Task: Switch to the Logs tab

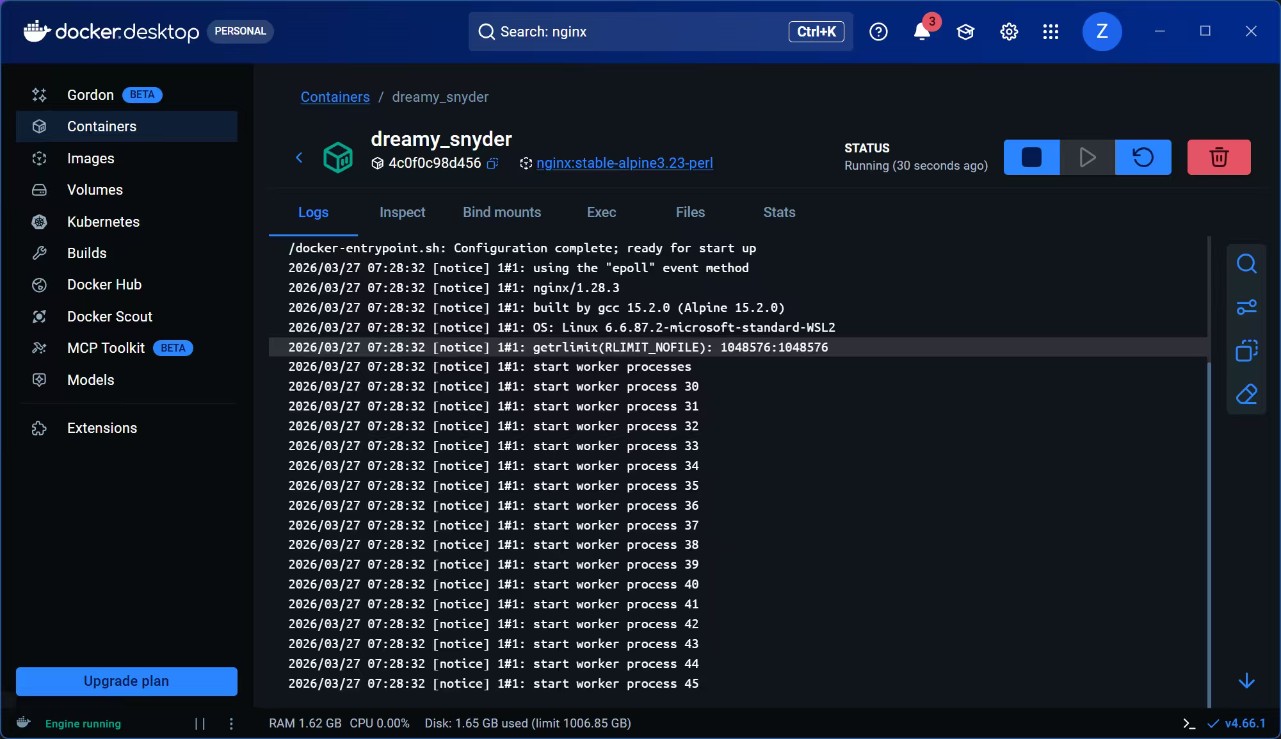Action: (313, 213)
